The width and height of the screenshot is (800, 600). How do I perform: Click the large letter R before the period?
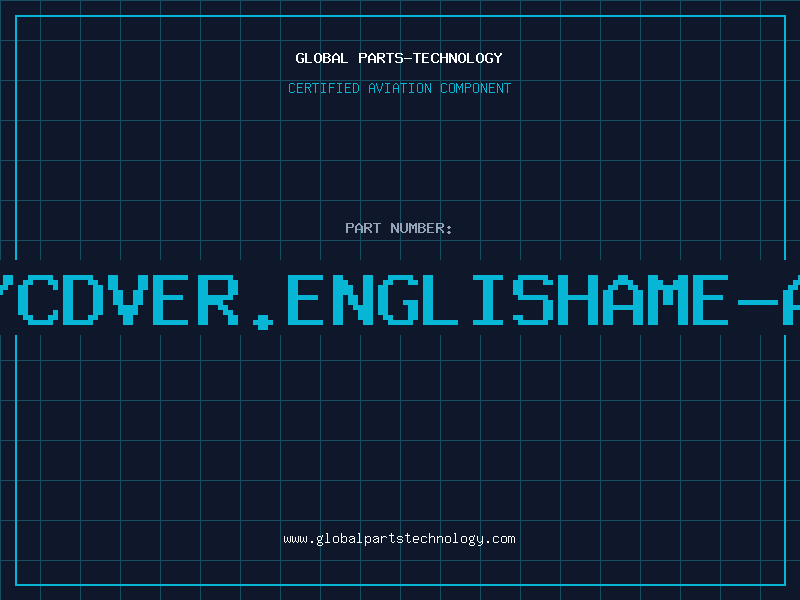coord(218,300)
